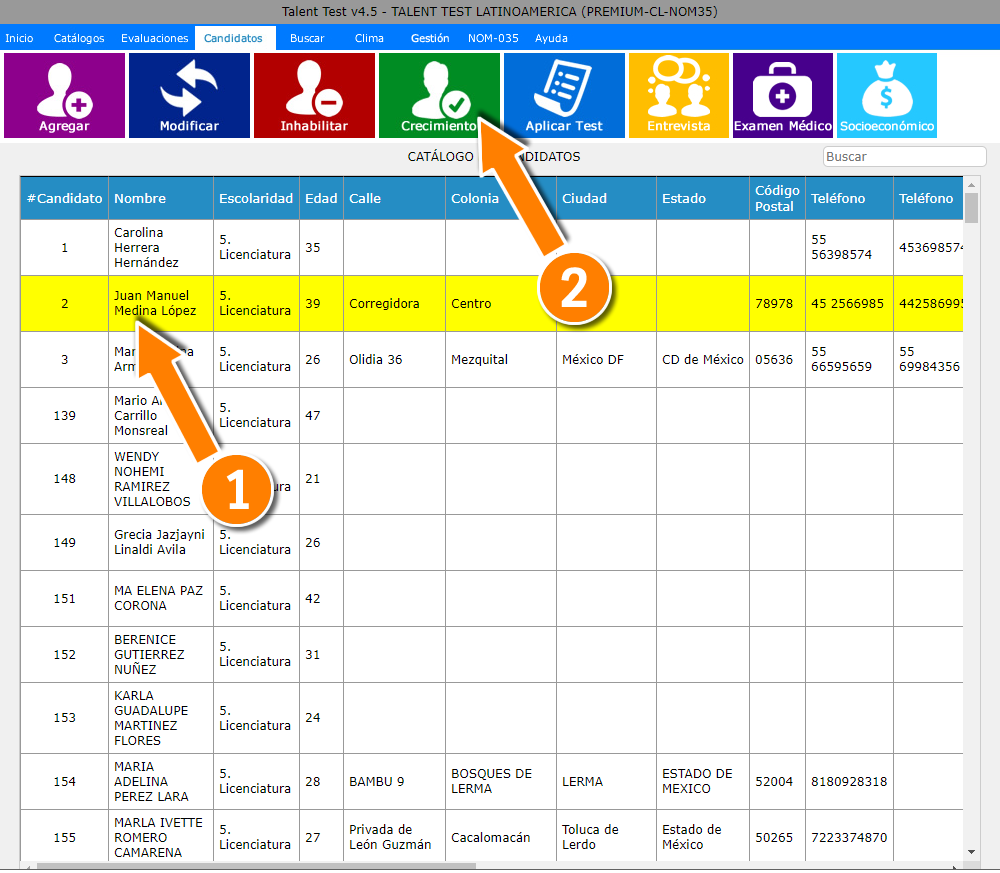Click the Buscar search field
The width and height of the screenshot is (1000, 873).
click(x=904, y=156)
